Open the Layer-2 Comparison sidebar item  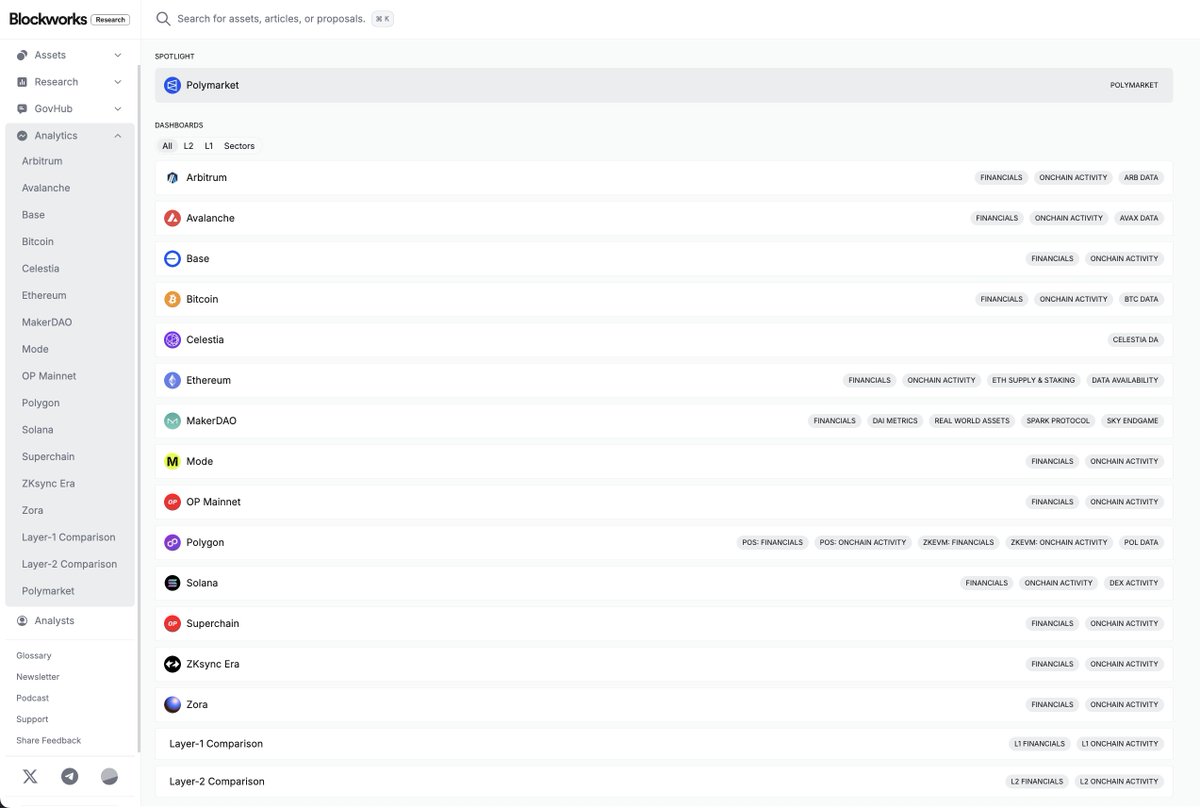(x=69, y=563)
